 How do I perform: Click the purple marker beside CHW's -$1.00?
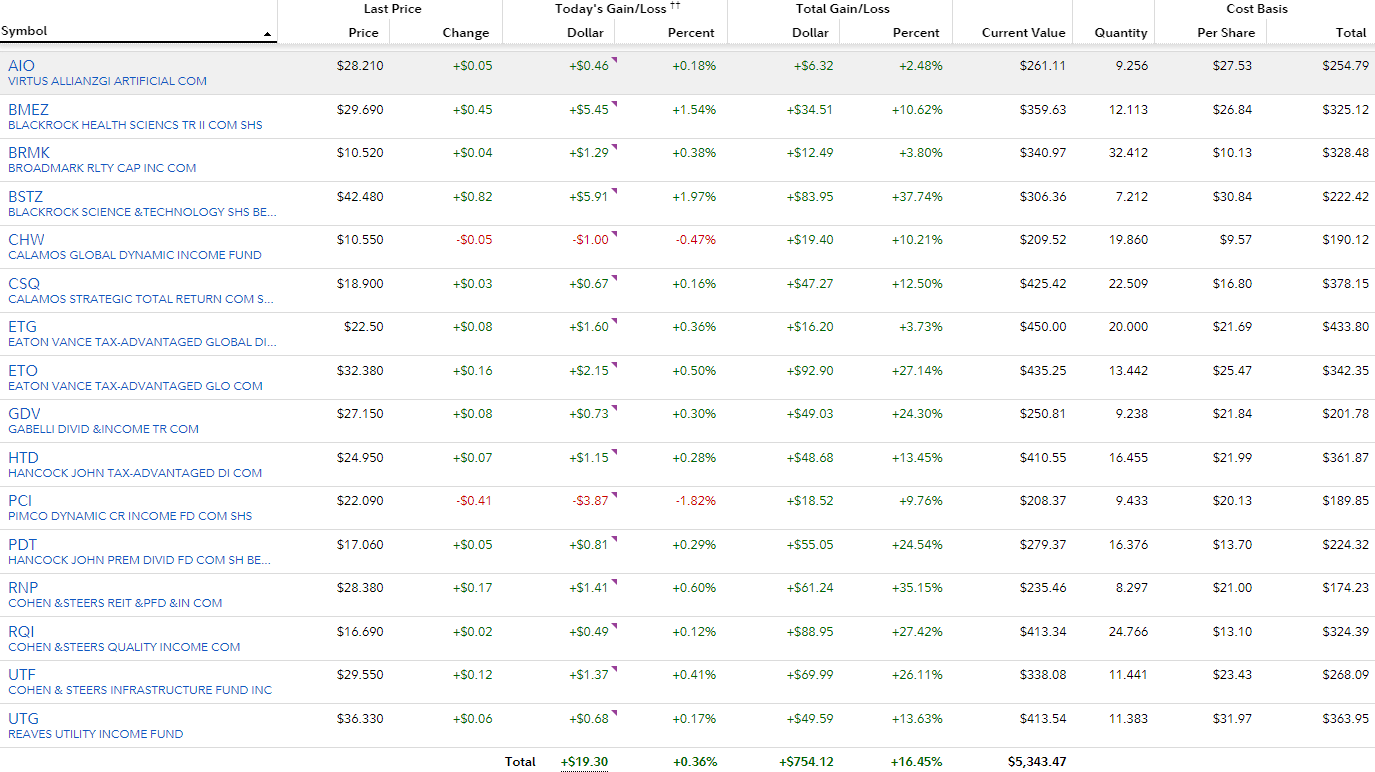coord(614,234)
